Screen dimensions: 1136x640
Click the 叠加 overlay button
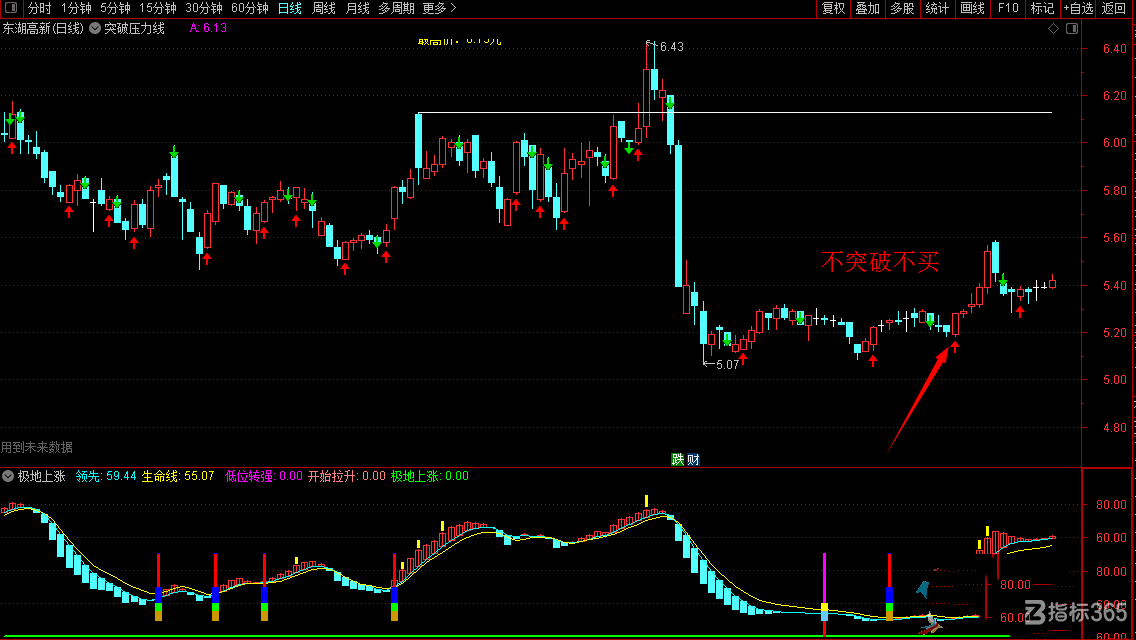pyautogui.click(x=867, y=9)
